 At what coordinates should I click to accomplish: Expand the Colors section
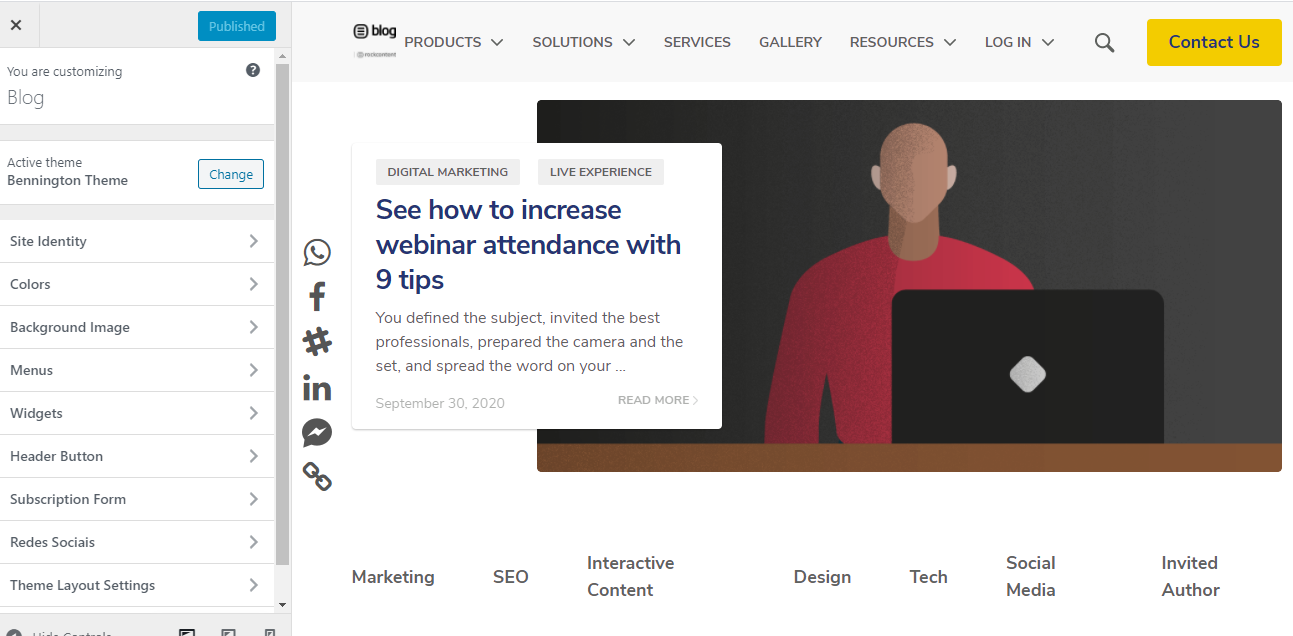[137, 284]
